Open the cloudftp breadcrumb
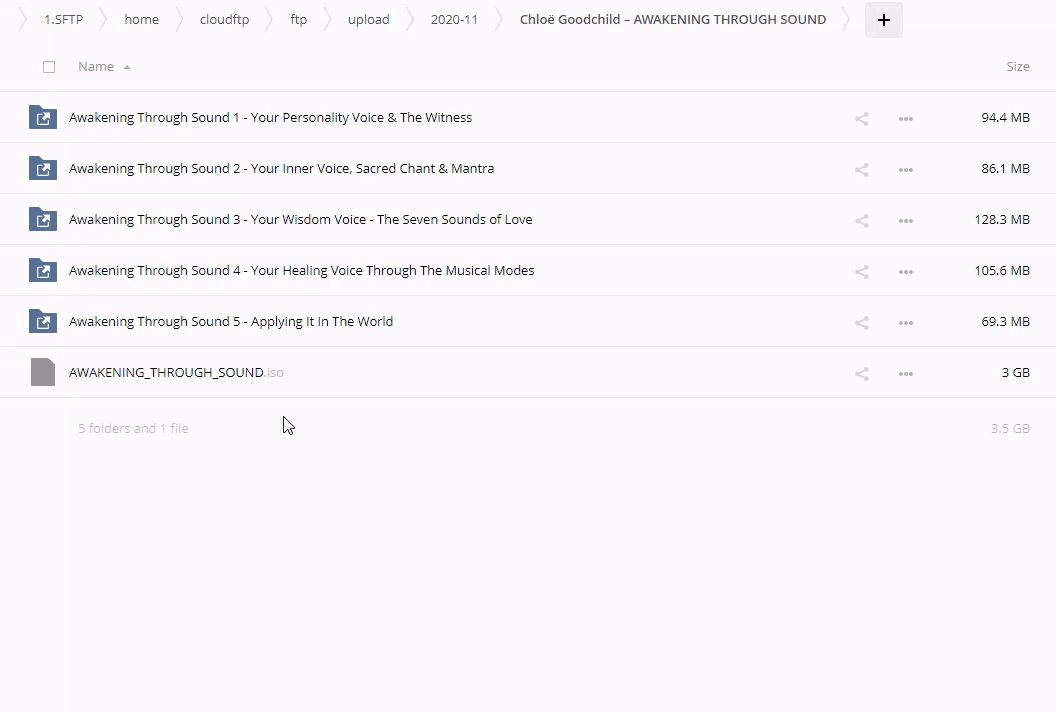Image resolution: width=1056 pixels, height=712 pixels. 224,20
